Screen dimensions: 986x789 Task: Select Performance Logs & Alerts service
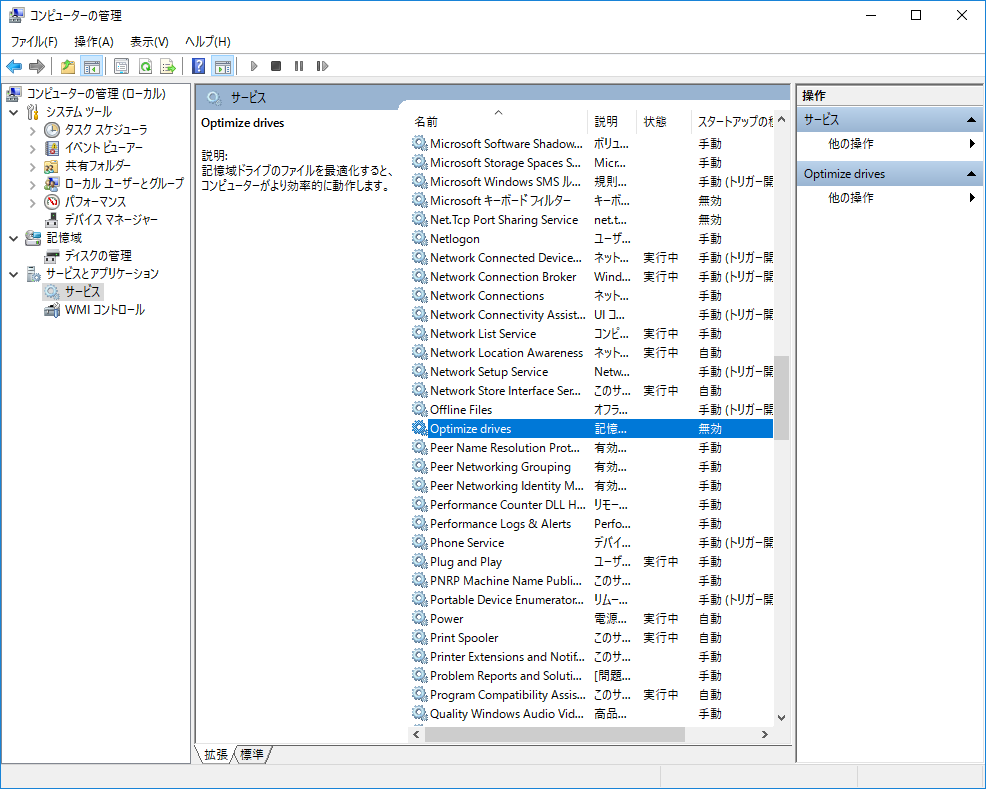tap(592, 524)
